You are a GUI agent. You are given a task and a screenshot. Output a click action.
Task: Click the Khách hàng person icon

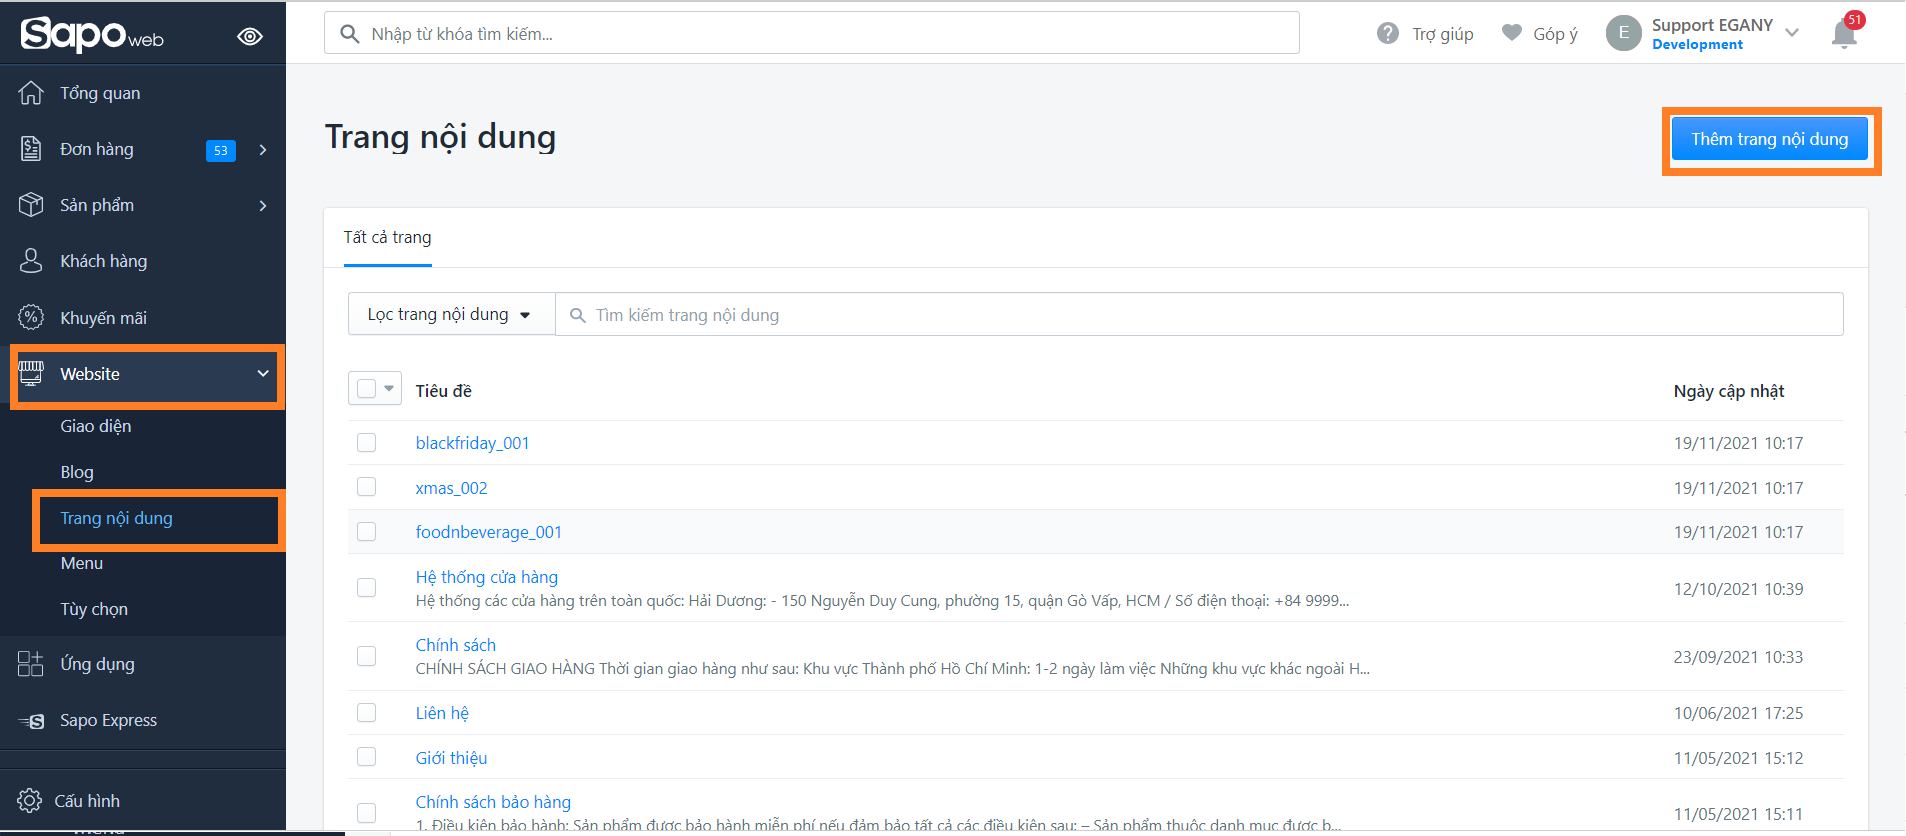[31, 261]
